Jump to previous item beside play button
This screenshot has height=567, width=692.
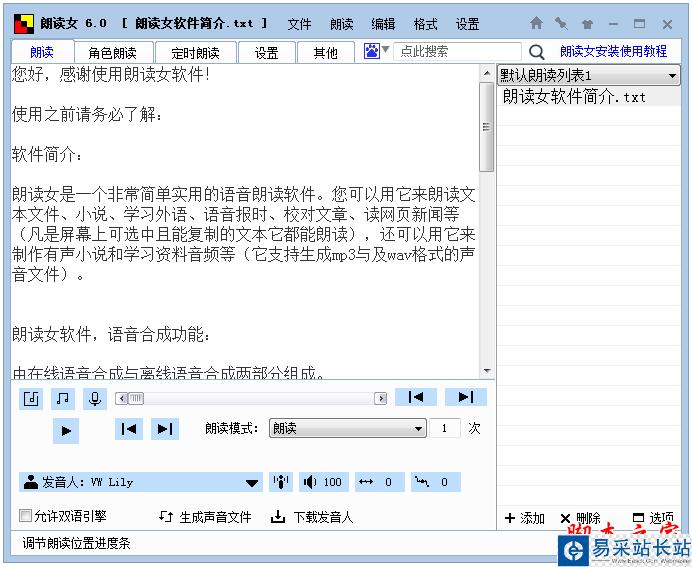[x=129, y=429]
